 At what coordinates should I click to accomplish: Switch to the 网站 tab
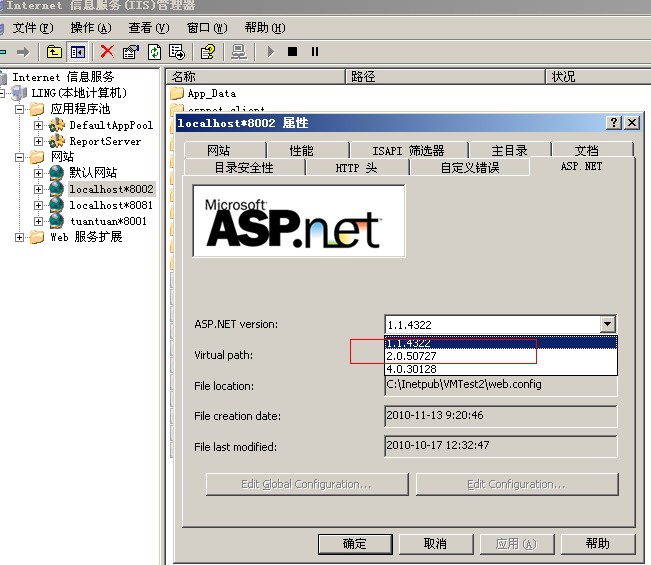coord(224,150)
